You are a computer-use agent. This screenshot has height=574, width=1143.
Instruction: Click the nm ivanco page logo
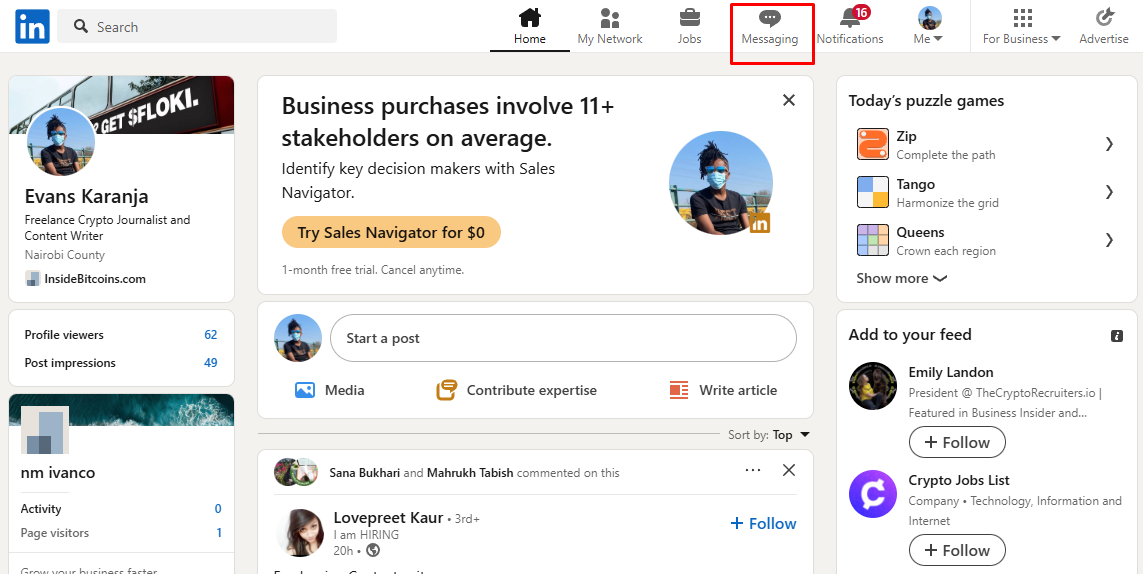click(x=45, y=431)
